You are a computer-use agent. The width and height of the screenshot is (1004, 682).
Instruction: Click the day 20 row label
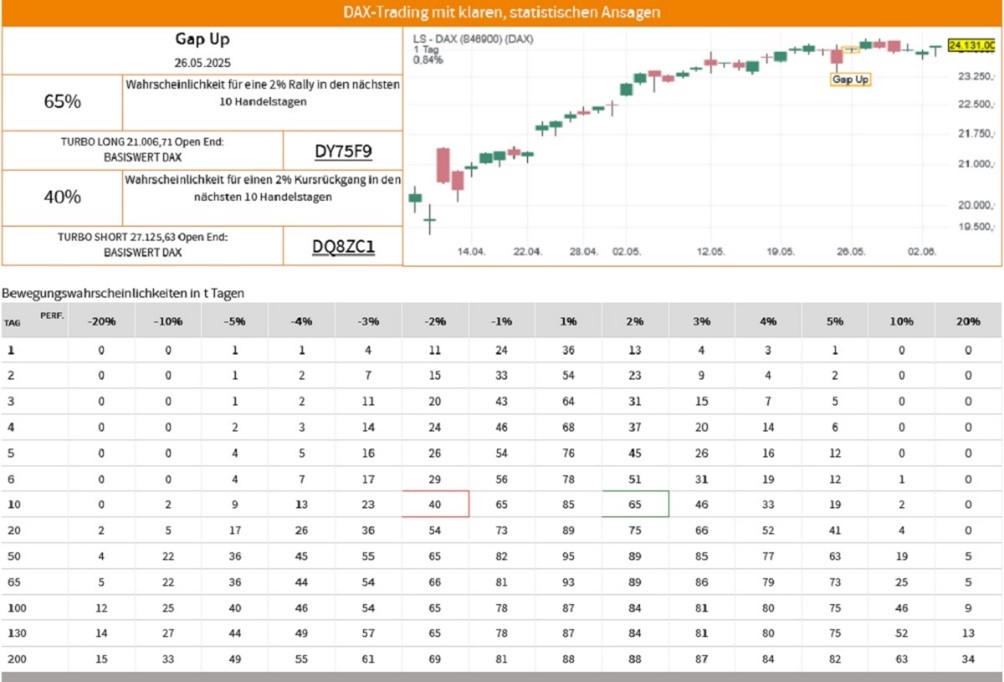tap(14, 530)
